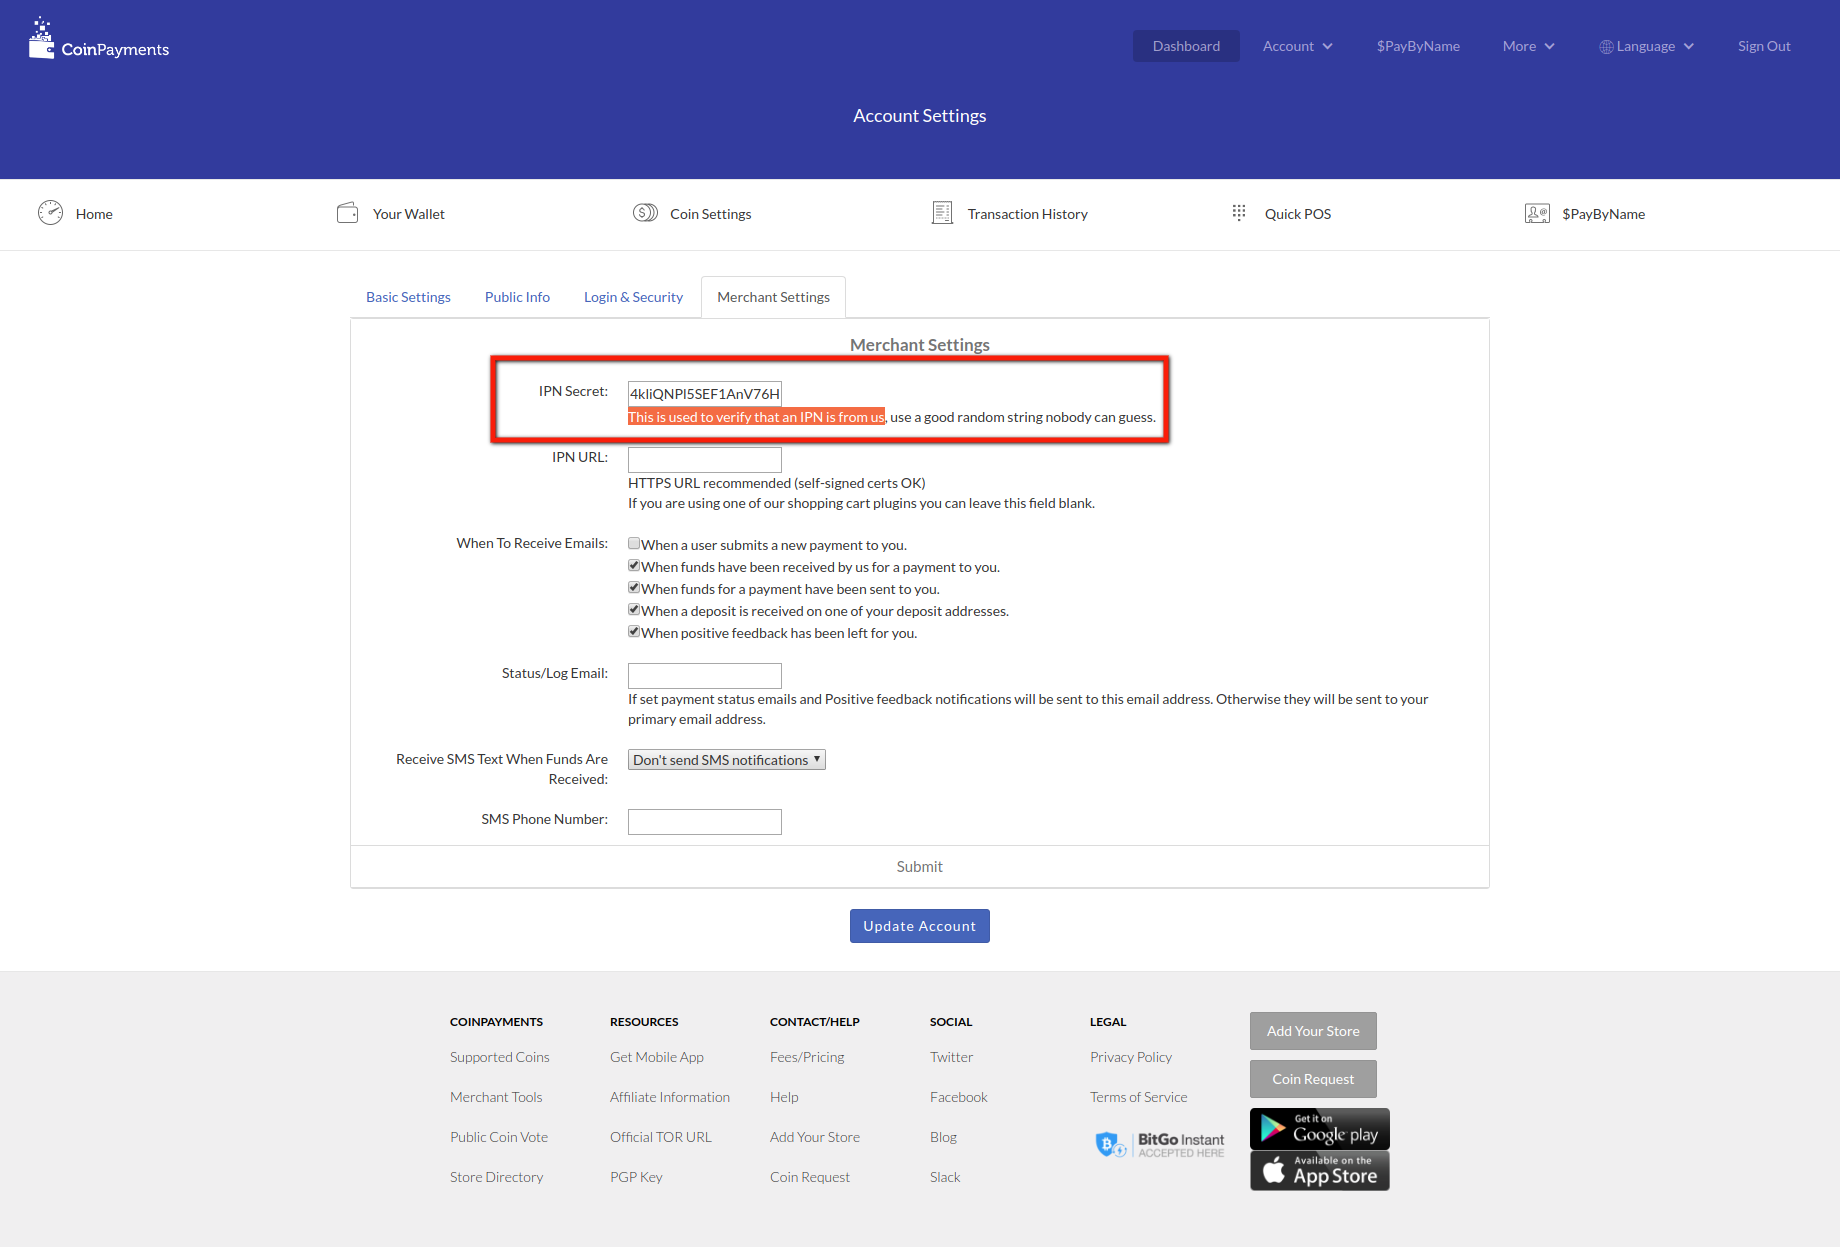The height and width of the screenshot is (1247, 1840).
Task: Click the Update Account button
Action: click(x=920, y=926)
